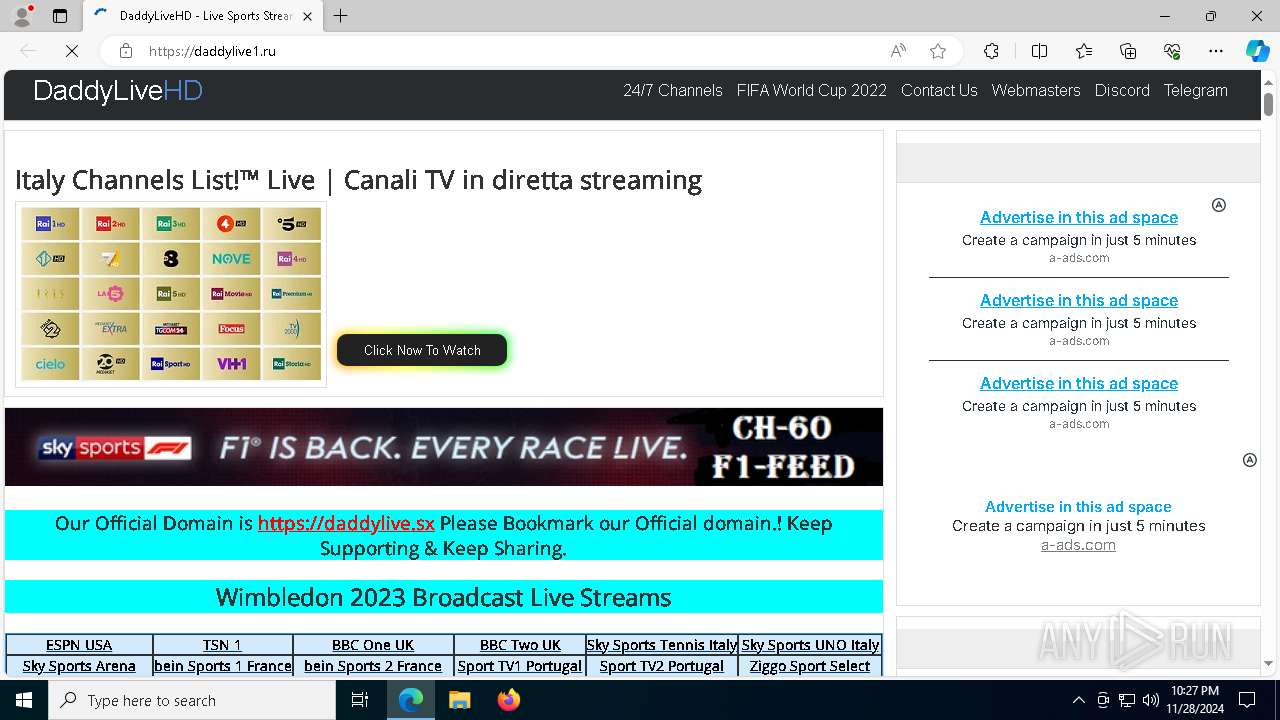
Task: Click the VH1 channel logo
Action: pos(231,364)
